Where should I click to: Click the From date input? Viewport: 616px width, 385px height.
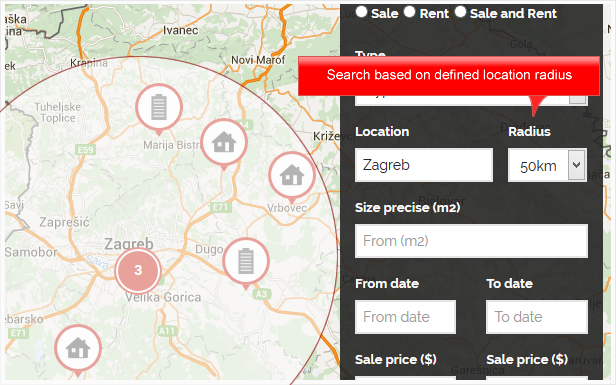click(x=405, y=317)
